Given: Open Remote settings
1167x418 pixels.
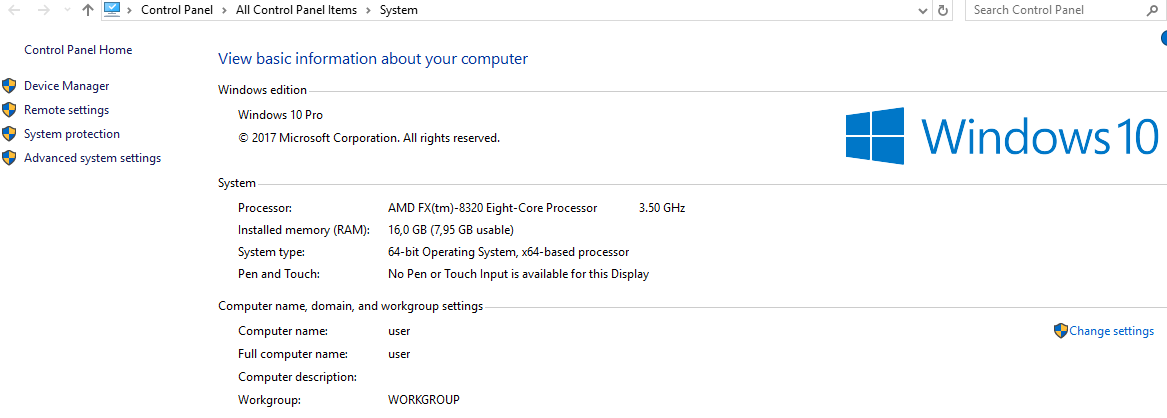Looking at the screenshot, I should (66, 110).
